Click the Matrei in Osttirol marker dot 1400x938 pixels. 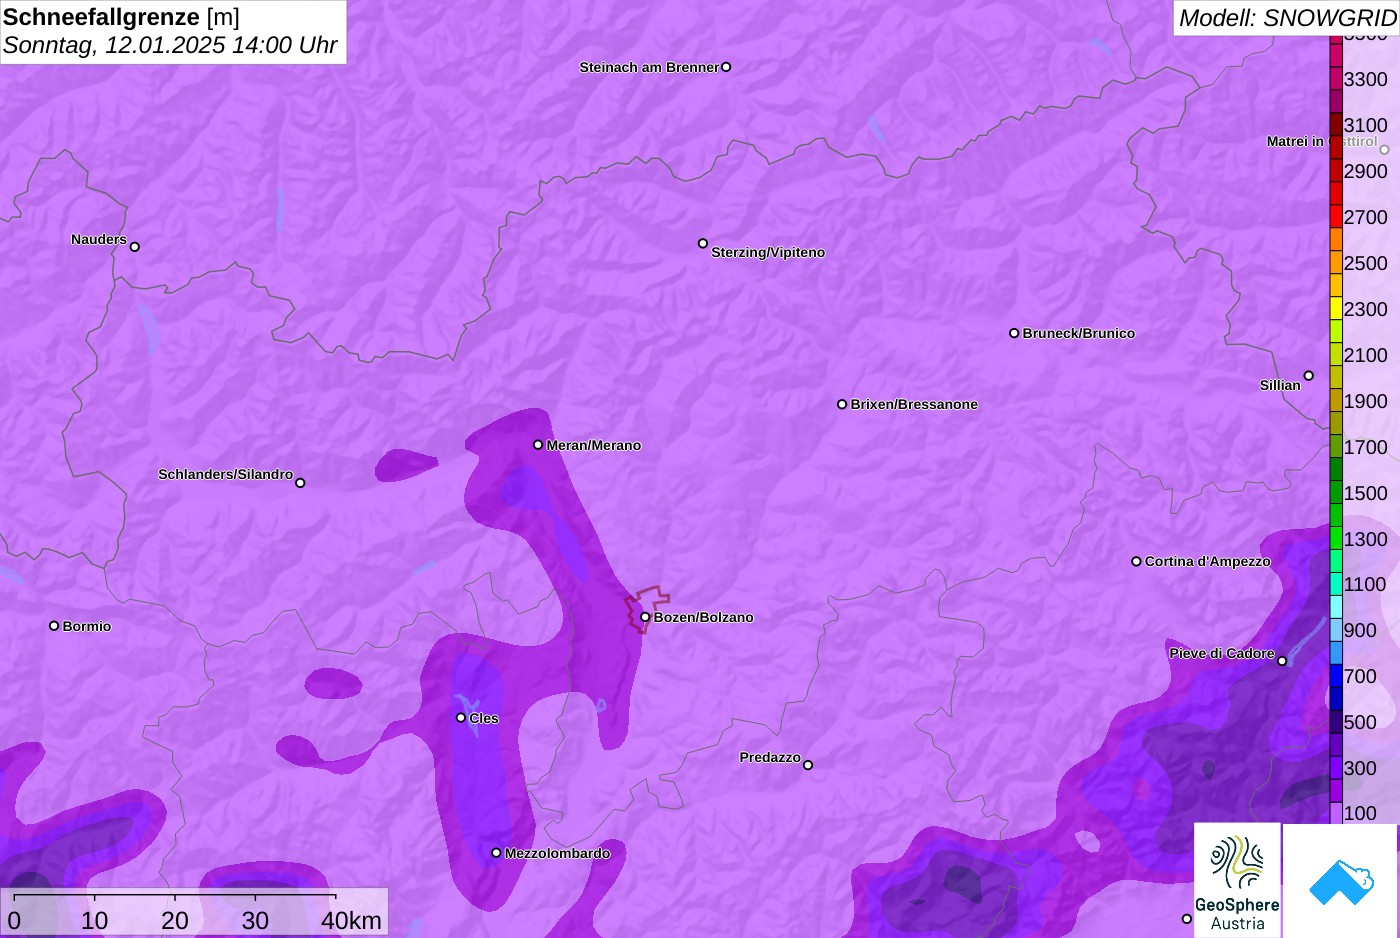(1384, 150)
